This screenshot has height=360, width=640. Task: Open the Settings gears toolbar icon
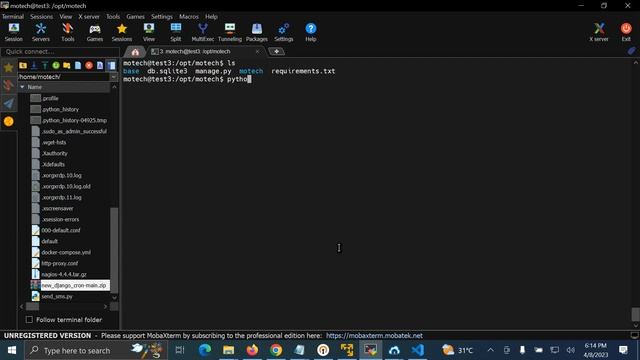coord(284,32)
